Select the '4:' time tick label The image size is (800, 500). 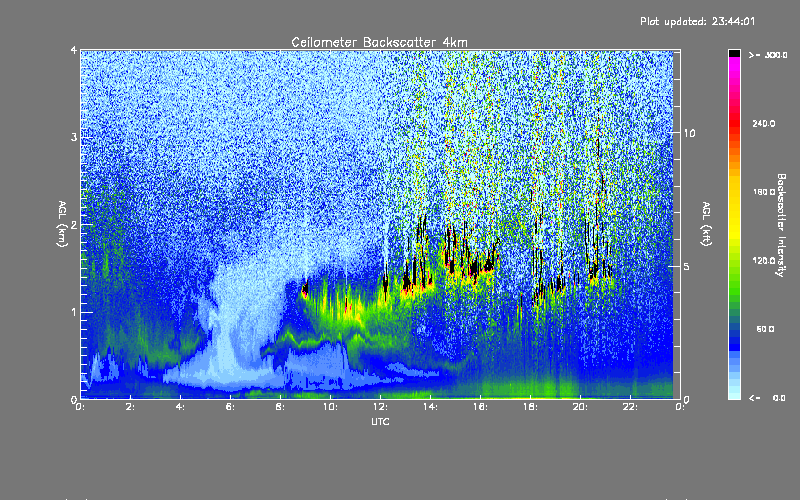tap(180, 407)
